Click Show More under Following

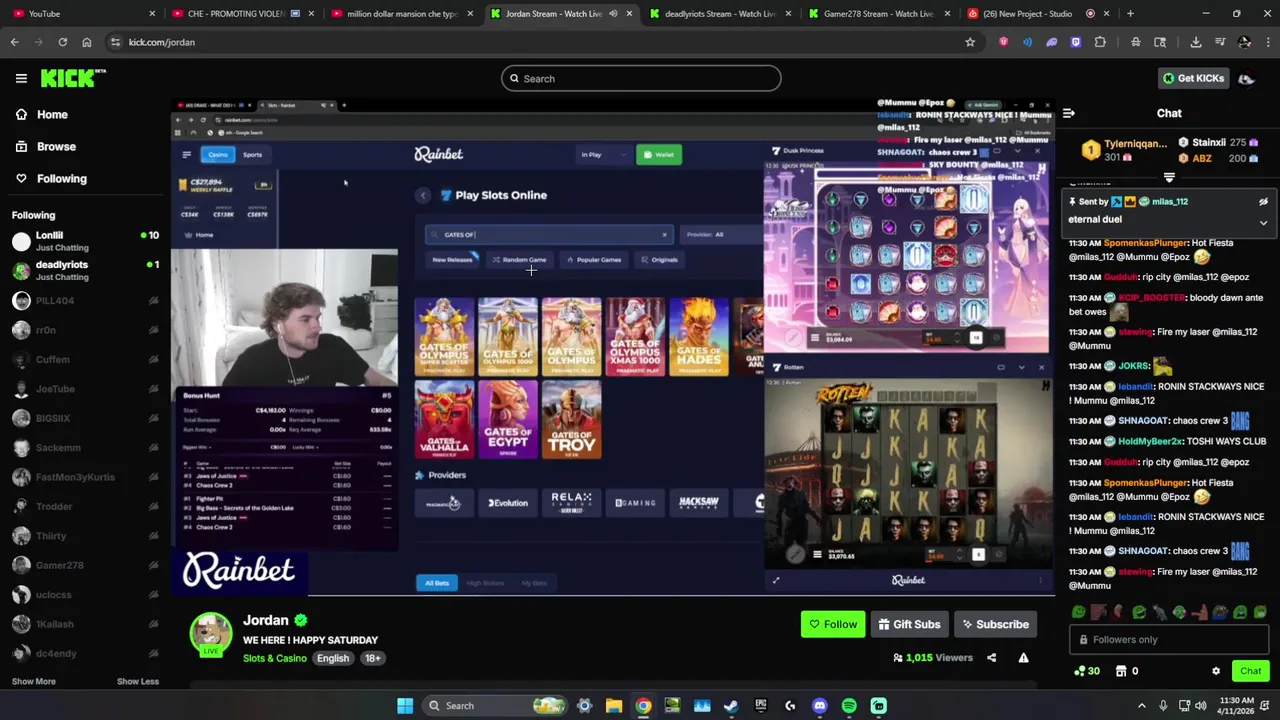click(33, 681)
